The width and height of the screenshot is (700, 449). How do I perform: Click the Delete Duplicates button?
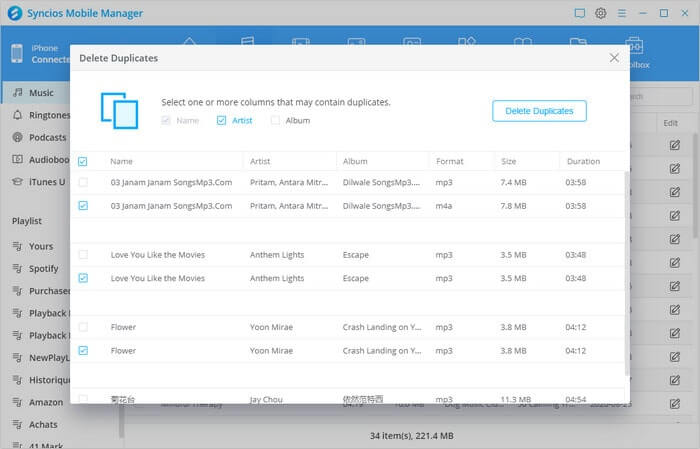pos(539,111)
